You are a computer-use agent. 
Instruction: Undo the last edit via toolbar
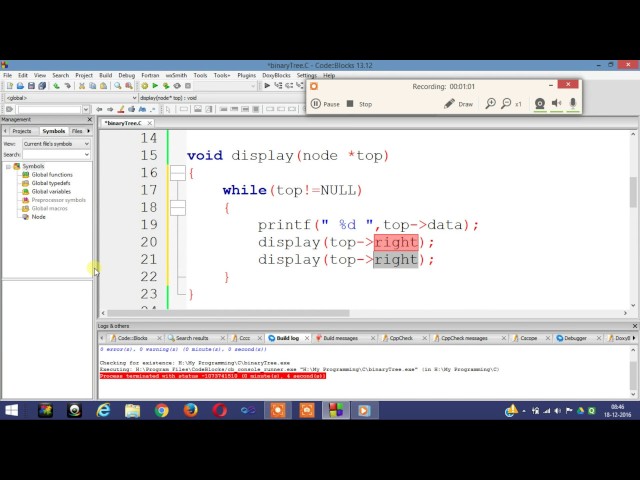(56, 86)
